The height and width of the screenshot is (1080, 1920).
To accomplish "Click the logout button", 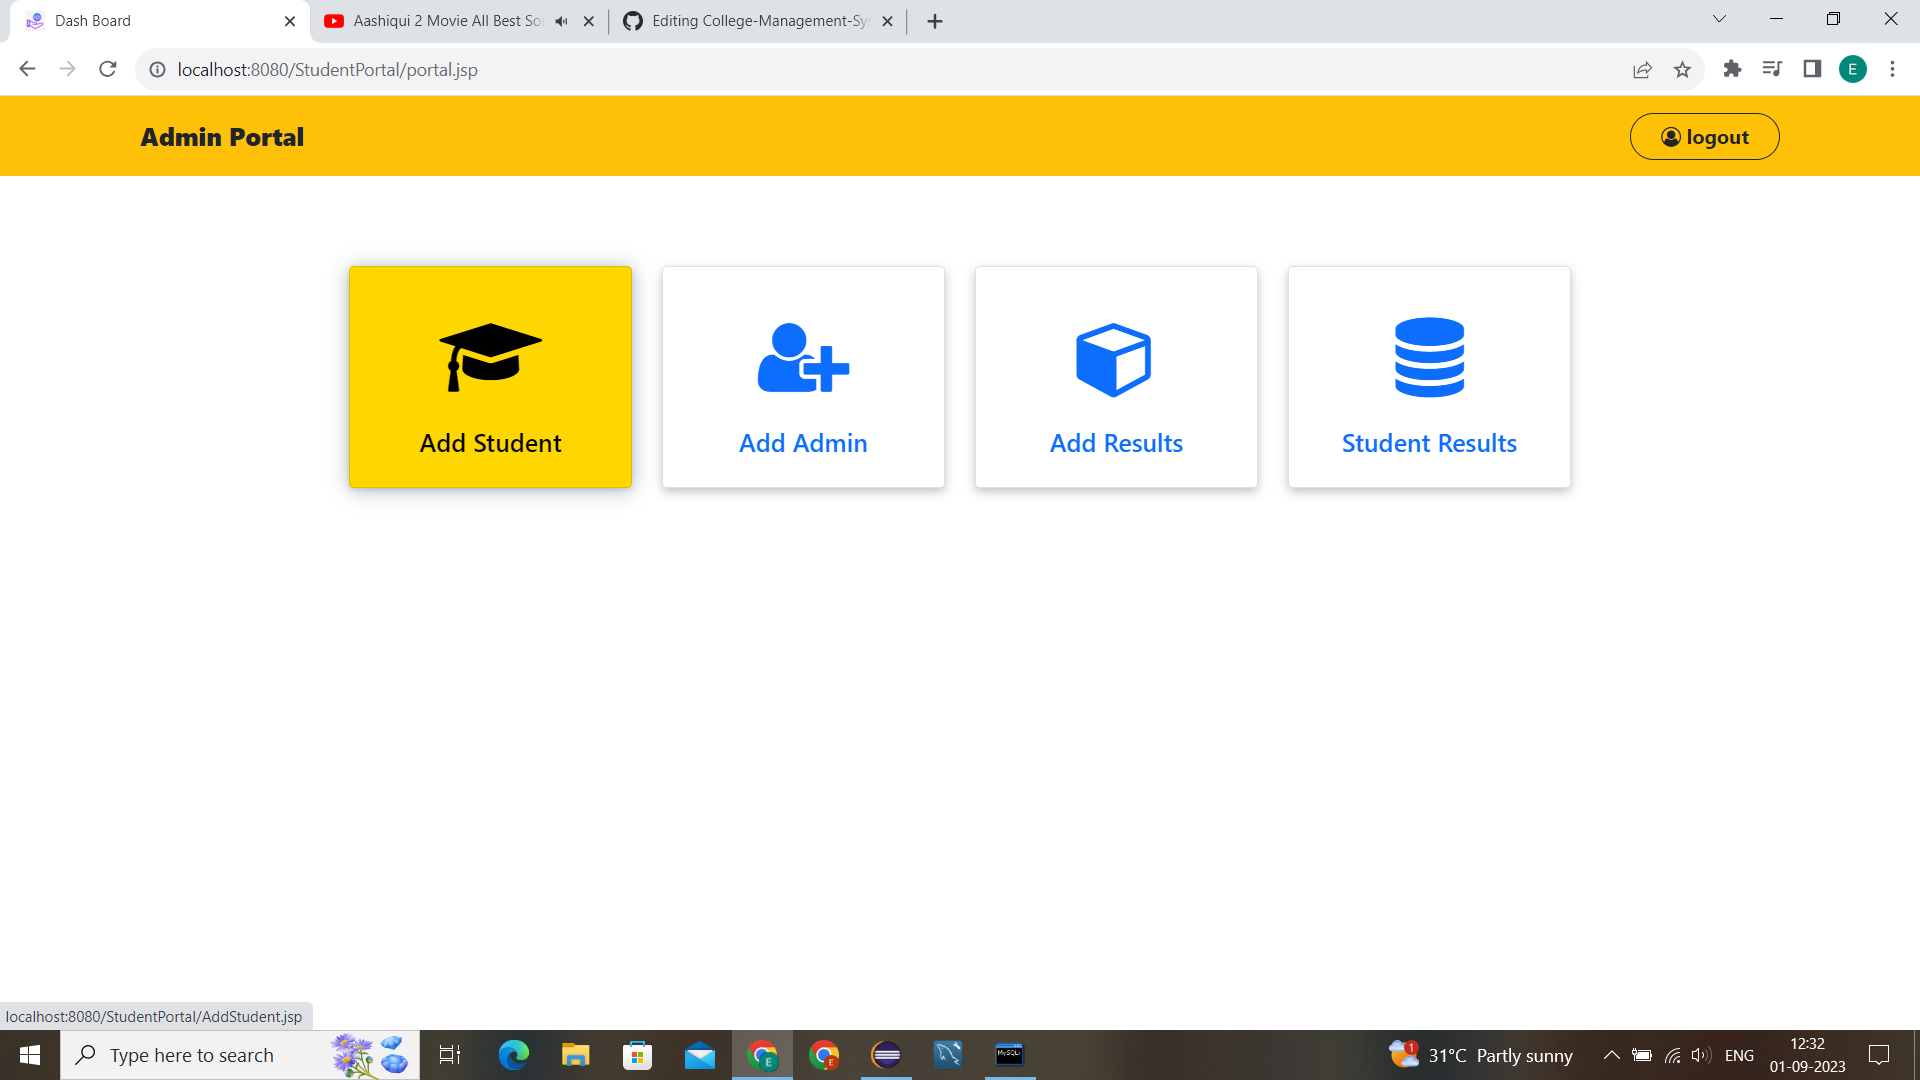I will [x=1704, y=136].
